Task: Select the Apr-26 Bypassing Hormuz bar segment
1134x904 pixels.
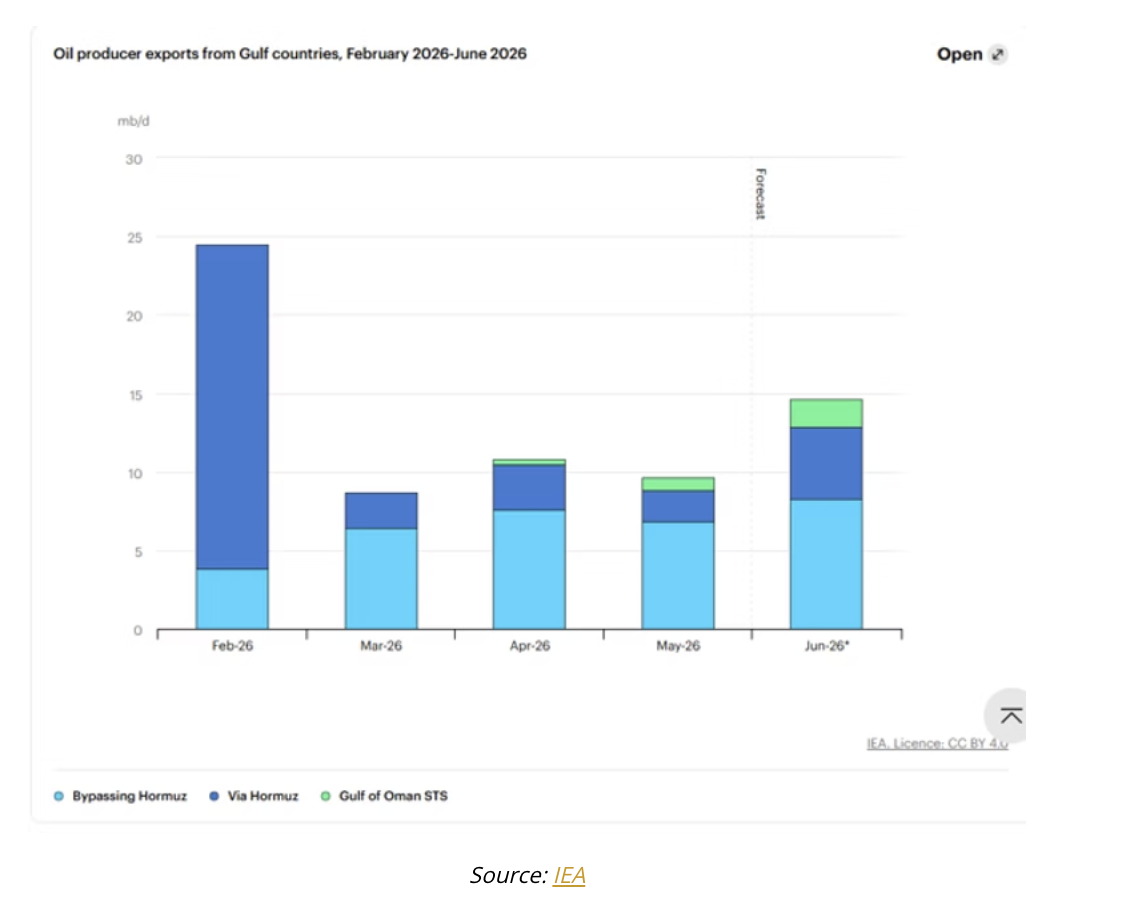Action: click(x=529, y=570)
